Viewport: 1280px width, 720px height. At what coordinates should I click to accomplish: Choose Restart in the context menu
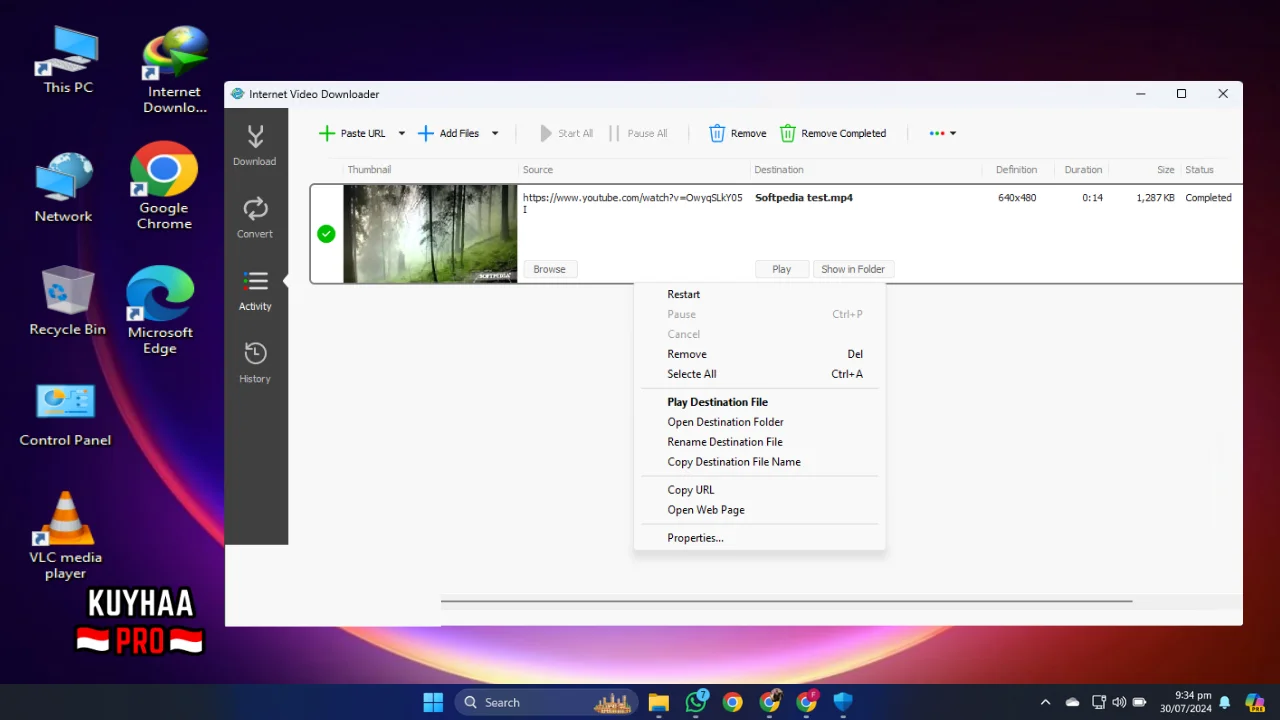point(759,294)
